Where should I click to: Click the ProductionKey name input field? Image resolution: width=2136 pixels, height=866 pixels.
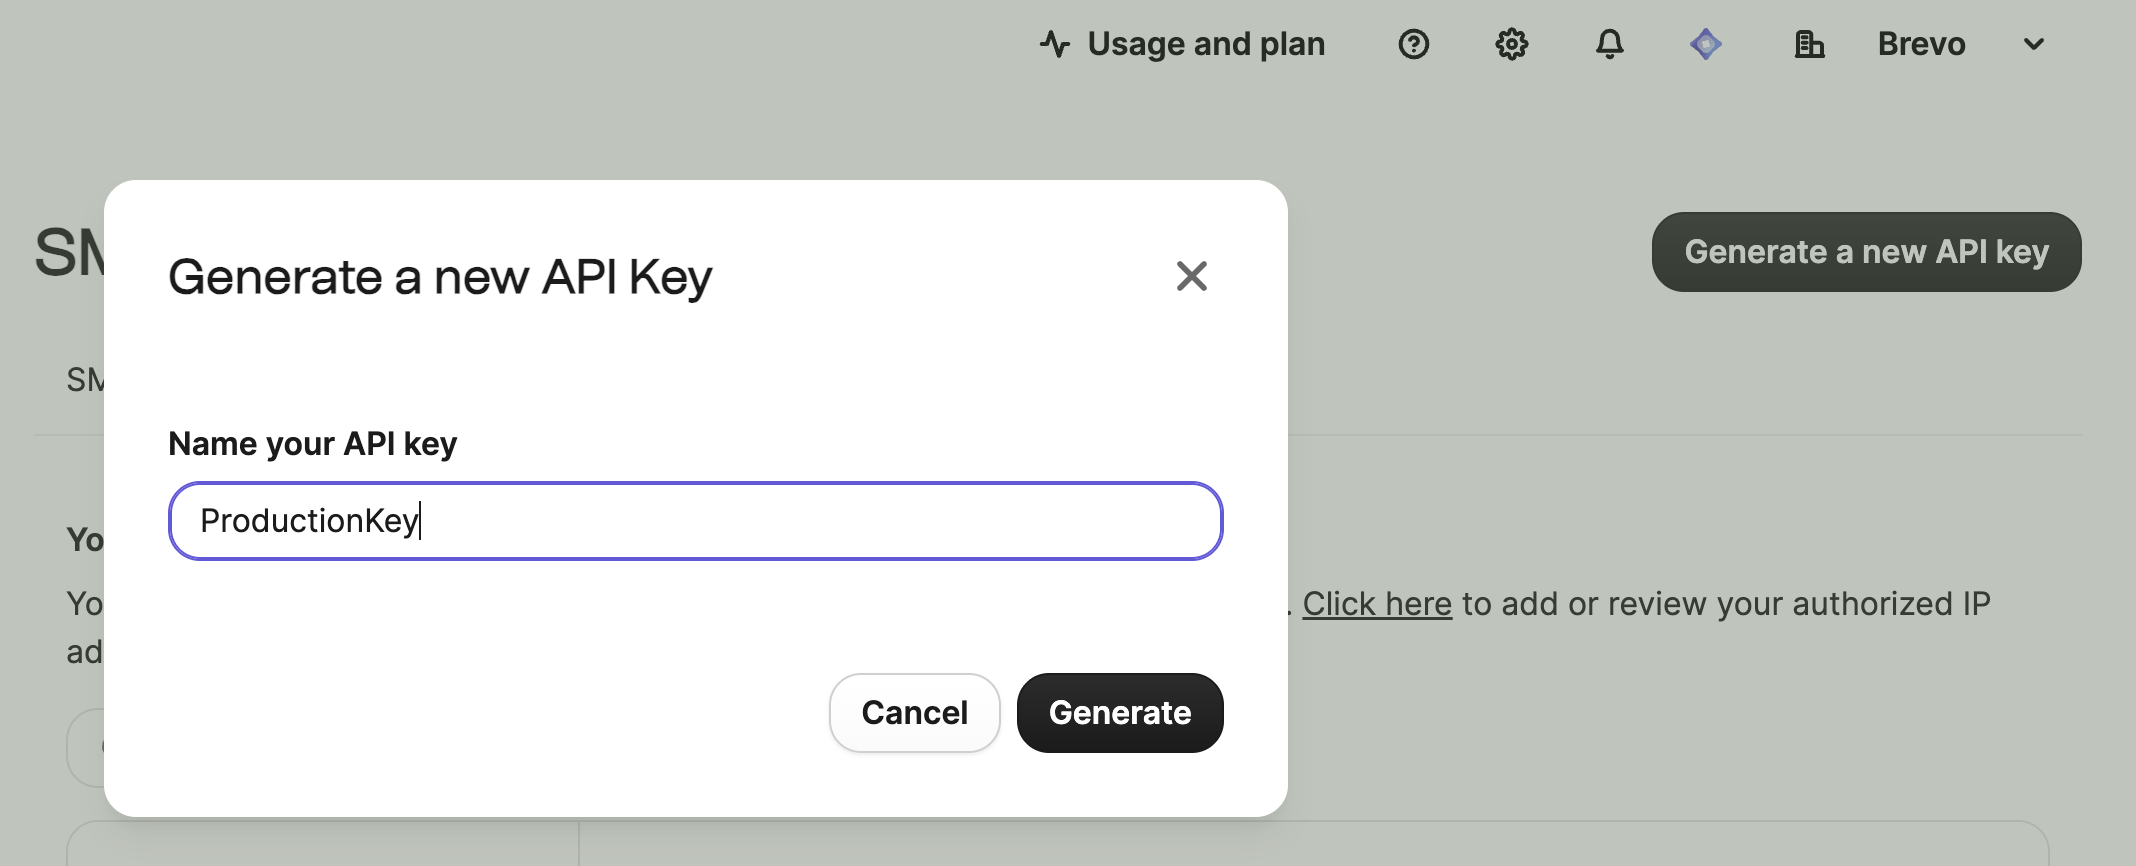coord(694,521)
